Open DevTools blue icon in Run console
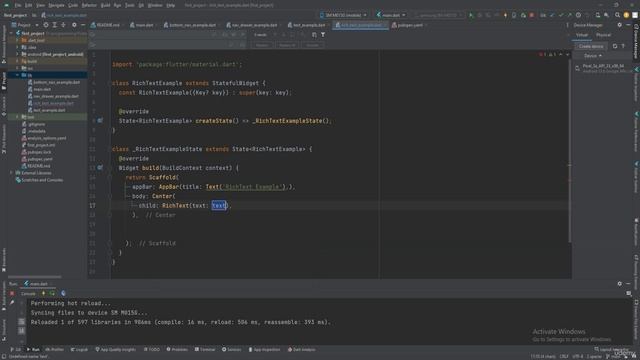Viewport: 640px width, 360px height. click(x=63, y=293)
